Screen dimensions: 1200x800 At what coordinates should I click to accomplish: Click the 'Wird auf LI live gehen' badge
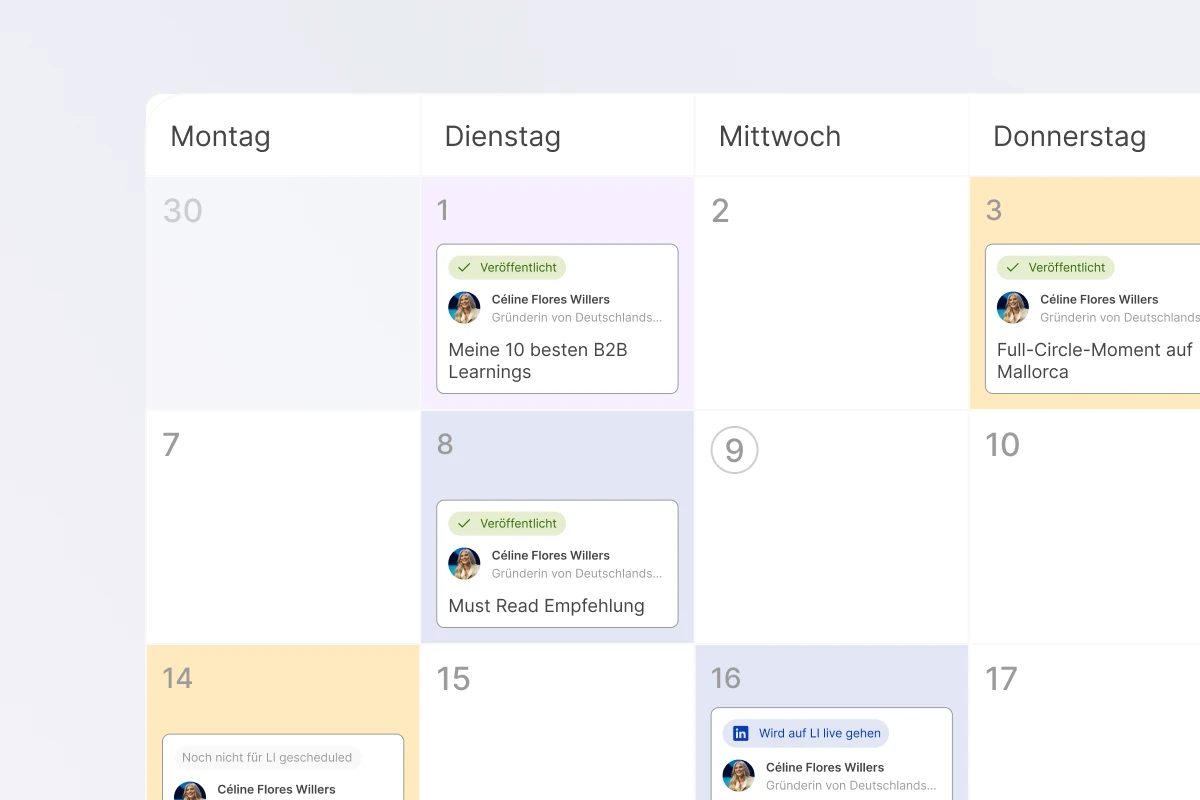pos(806,733)
